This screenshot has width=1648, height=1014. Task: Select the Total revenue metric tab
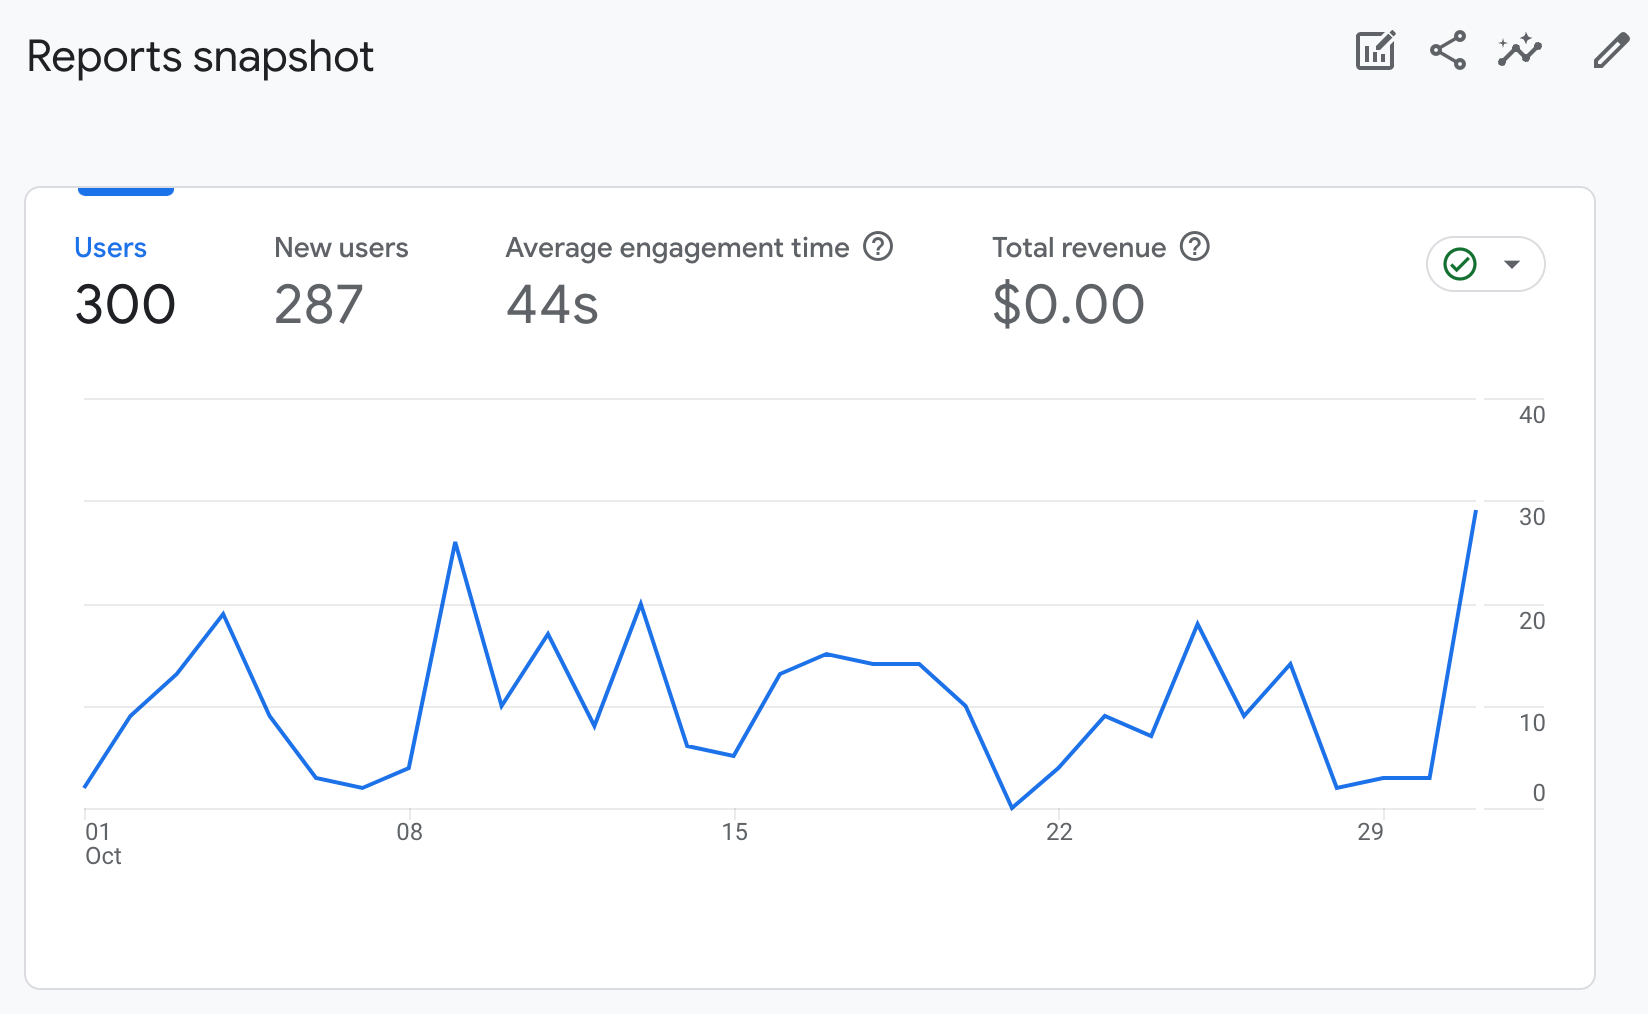(1078, 248)
